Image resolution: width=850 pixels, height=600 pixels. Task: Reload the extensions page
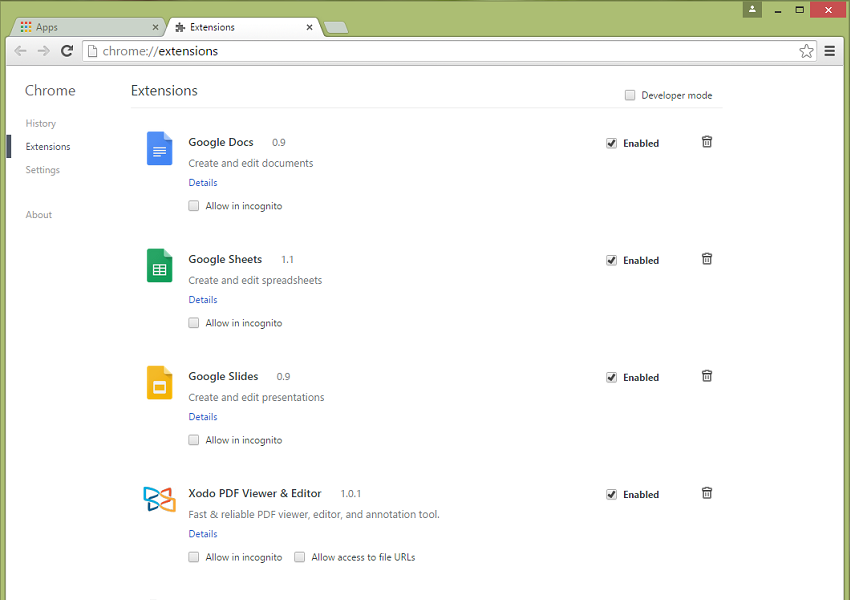[x=67, y=51]
